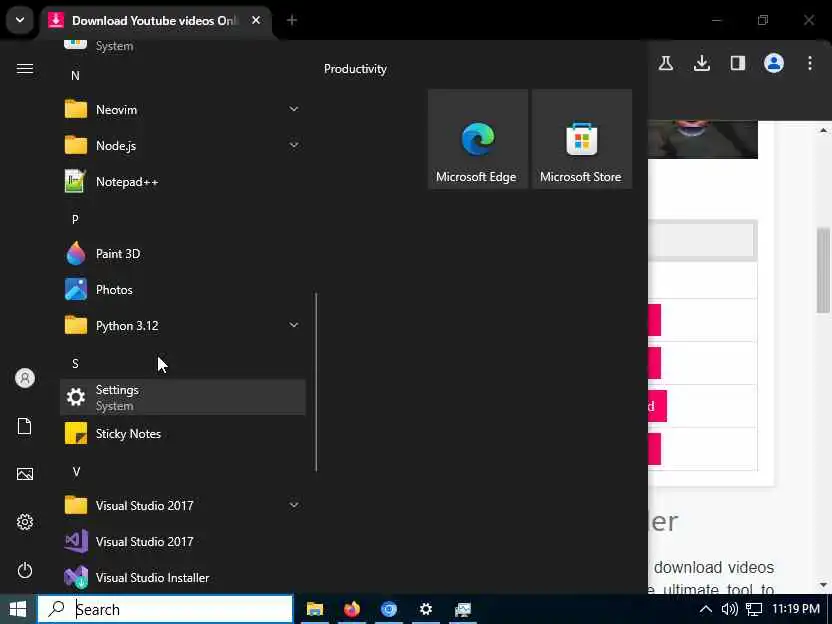832x624 pixels.
Task: Open the user account icon in Start sidebar
Action: pyautogui.click(x=25, y=378)
